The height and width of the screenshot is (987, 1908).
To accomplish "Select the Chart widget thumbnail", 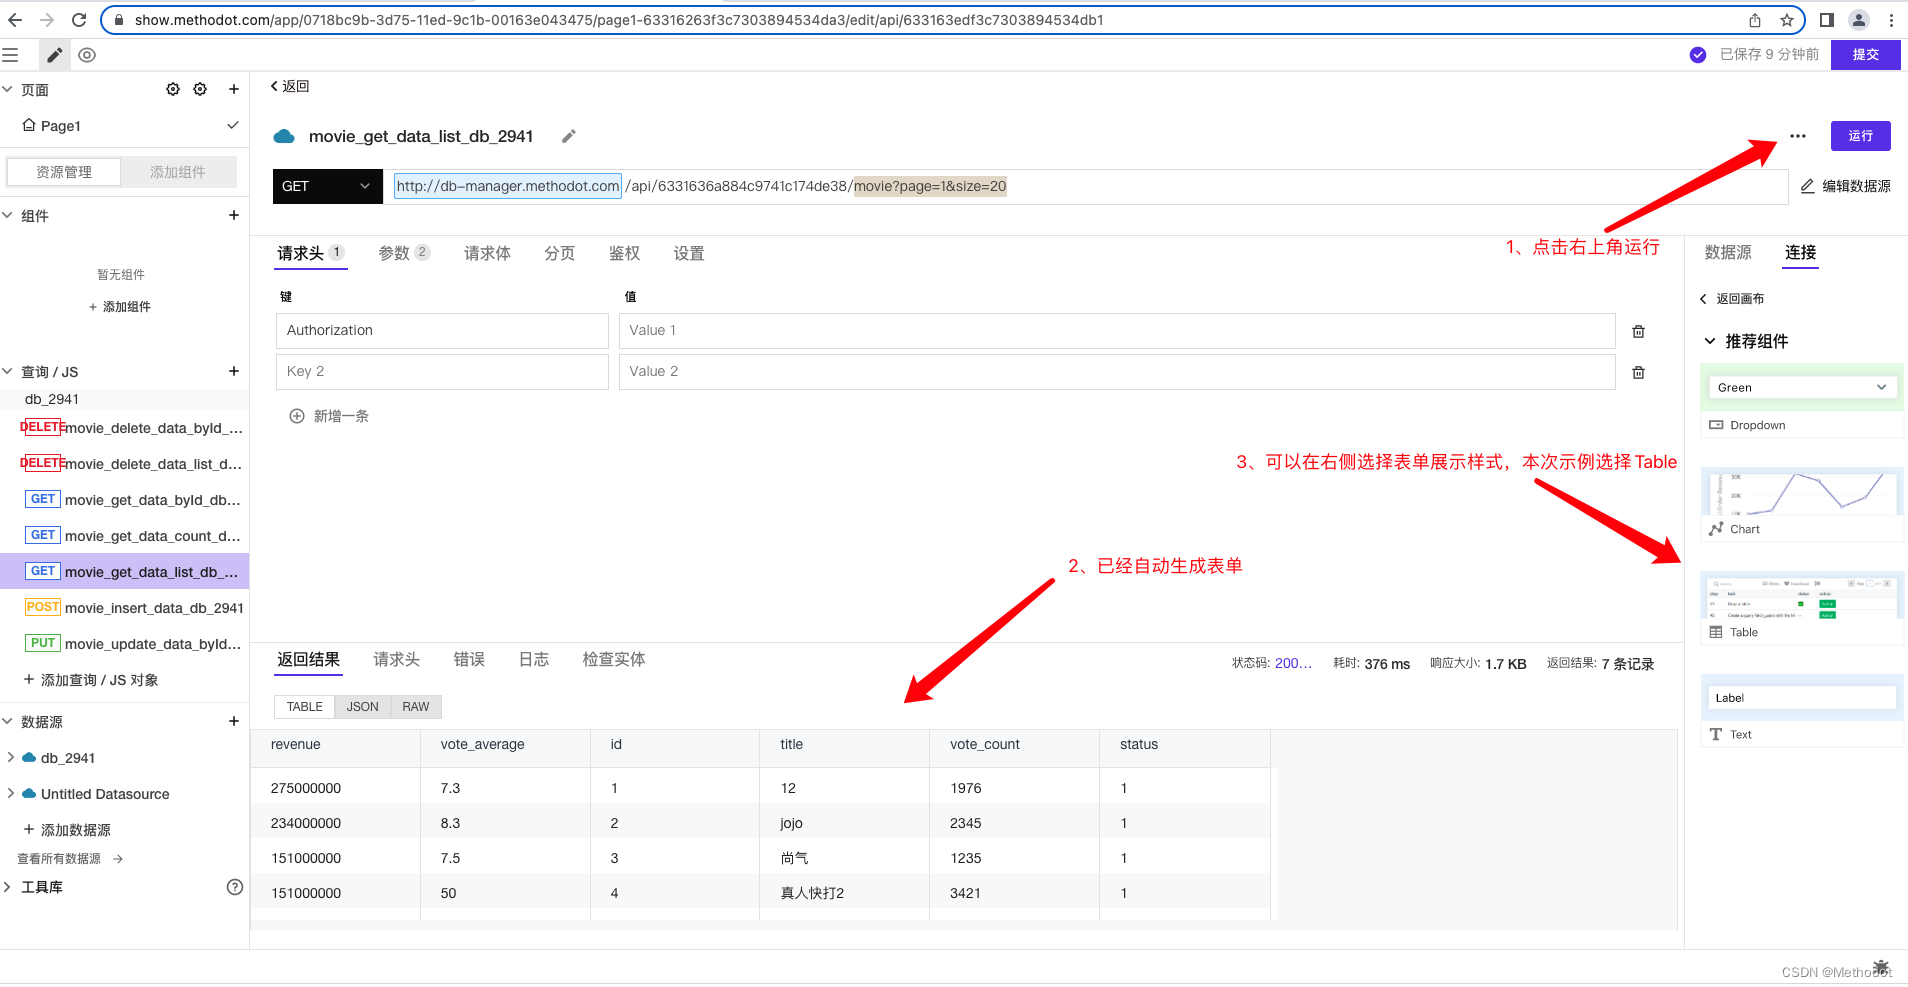I will [x=1801, y=504].
